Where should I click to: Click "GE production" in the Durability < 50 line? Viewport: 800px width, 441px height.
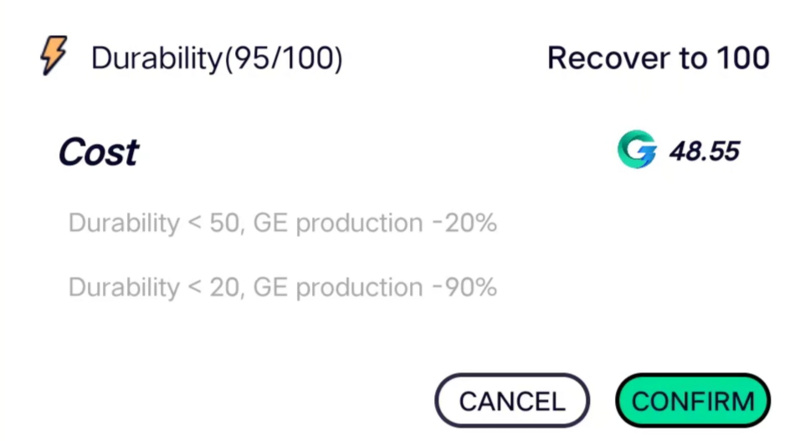[x=338, y=223]
